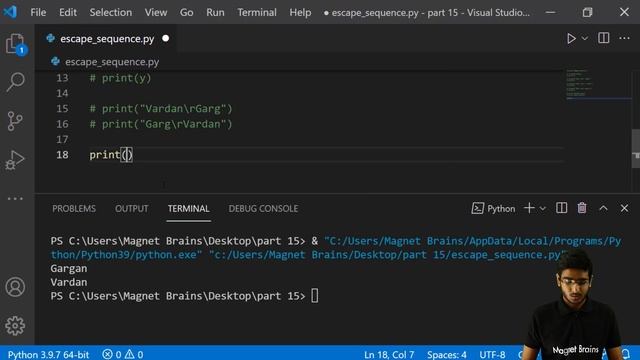Create a new terminal with plus icon

click(529, 208)
